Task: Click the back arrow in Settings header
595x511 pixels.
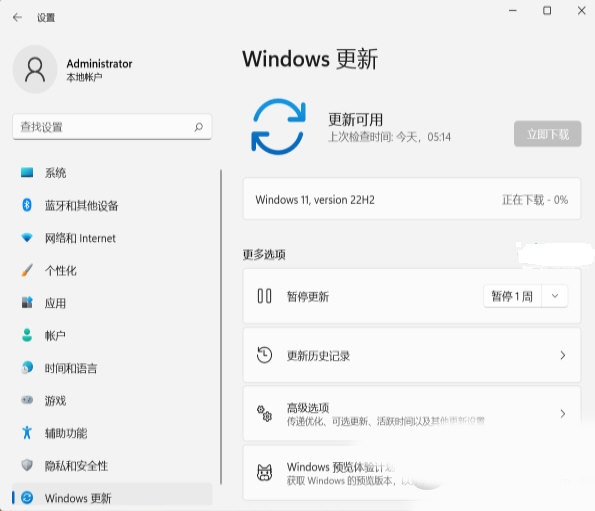Action: [17, 17]
